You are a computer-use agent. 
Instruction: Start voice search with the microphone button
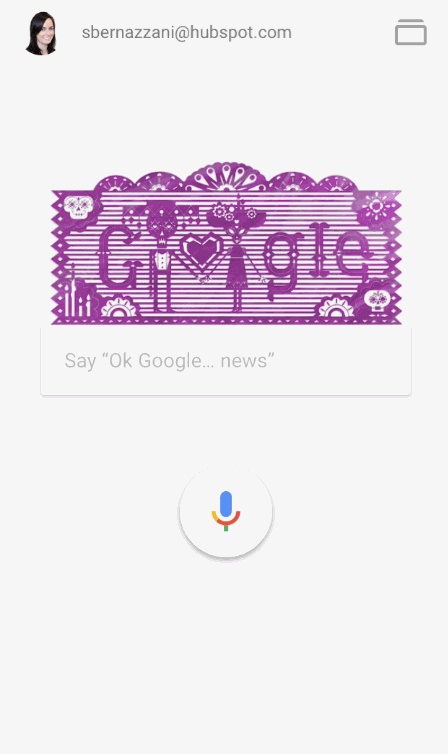226,512
